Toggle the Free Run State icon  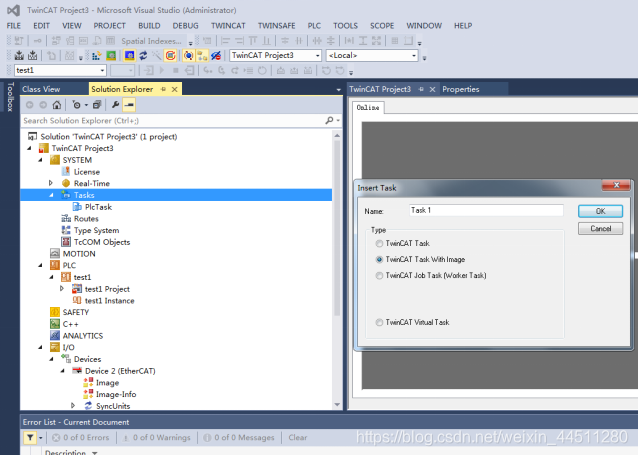coord(170,55)
